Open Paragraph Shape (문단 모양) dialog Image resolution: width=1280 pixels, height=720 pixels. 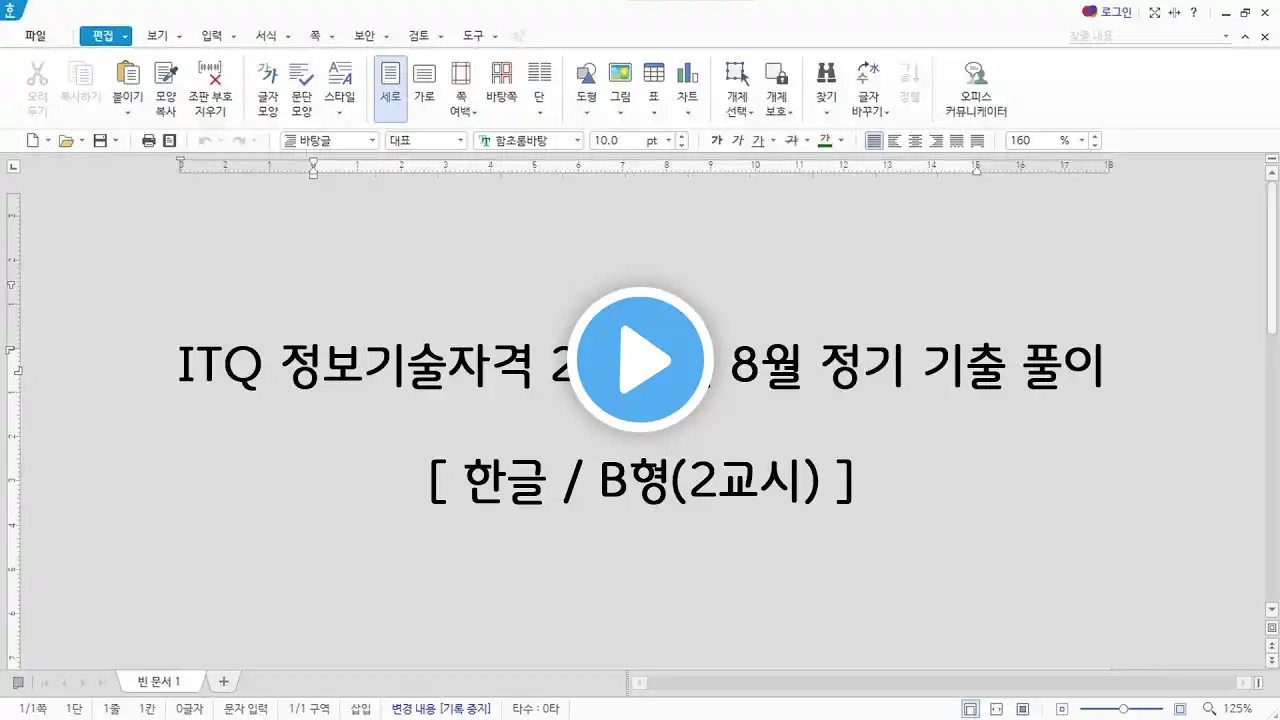pyautogui.click(x=301, y=75)
